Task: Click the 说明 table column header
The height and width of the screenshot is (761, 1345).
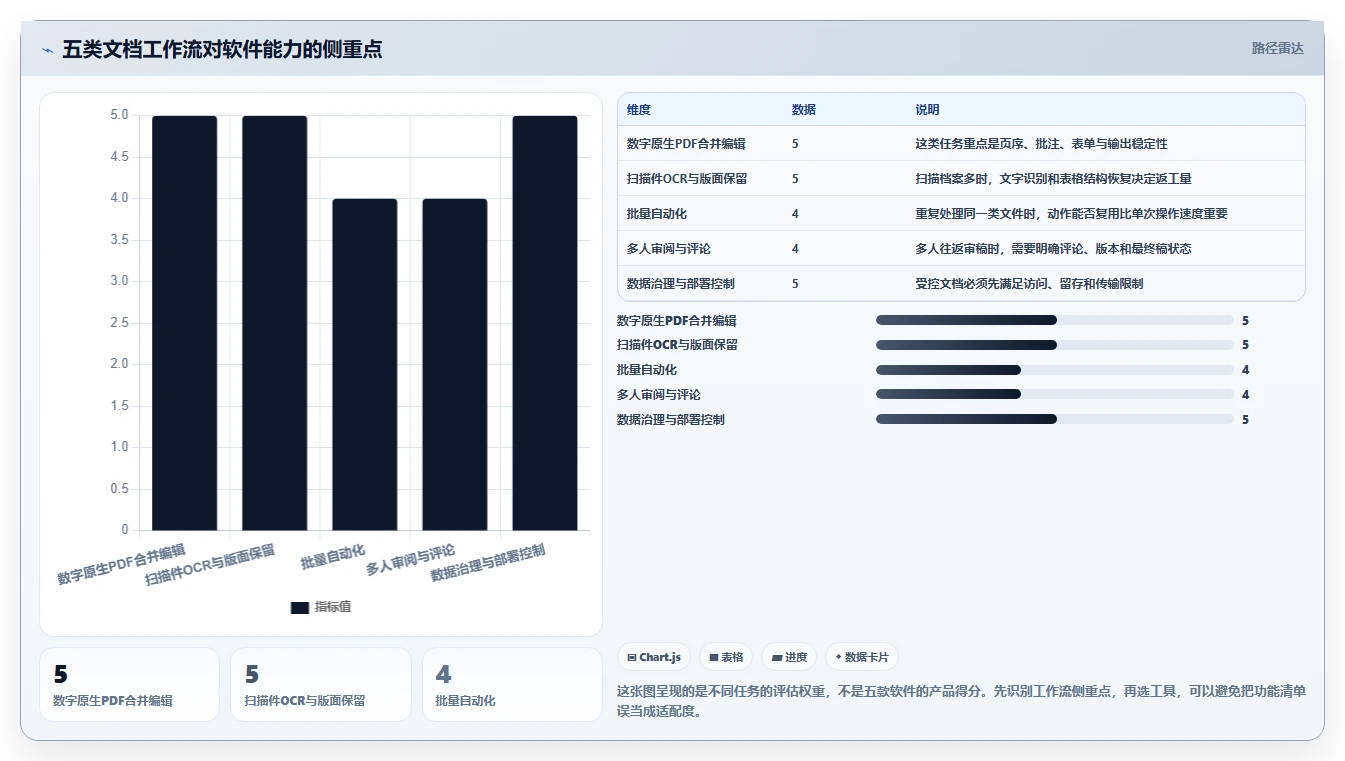Action: pos(927,110)
